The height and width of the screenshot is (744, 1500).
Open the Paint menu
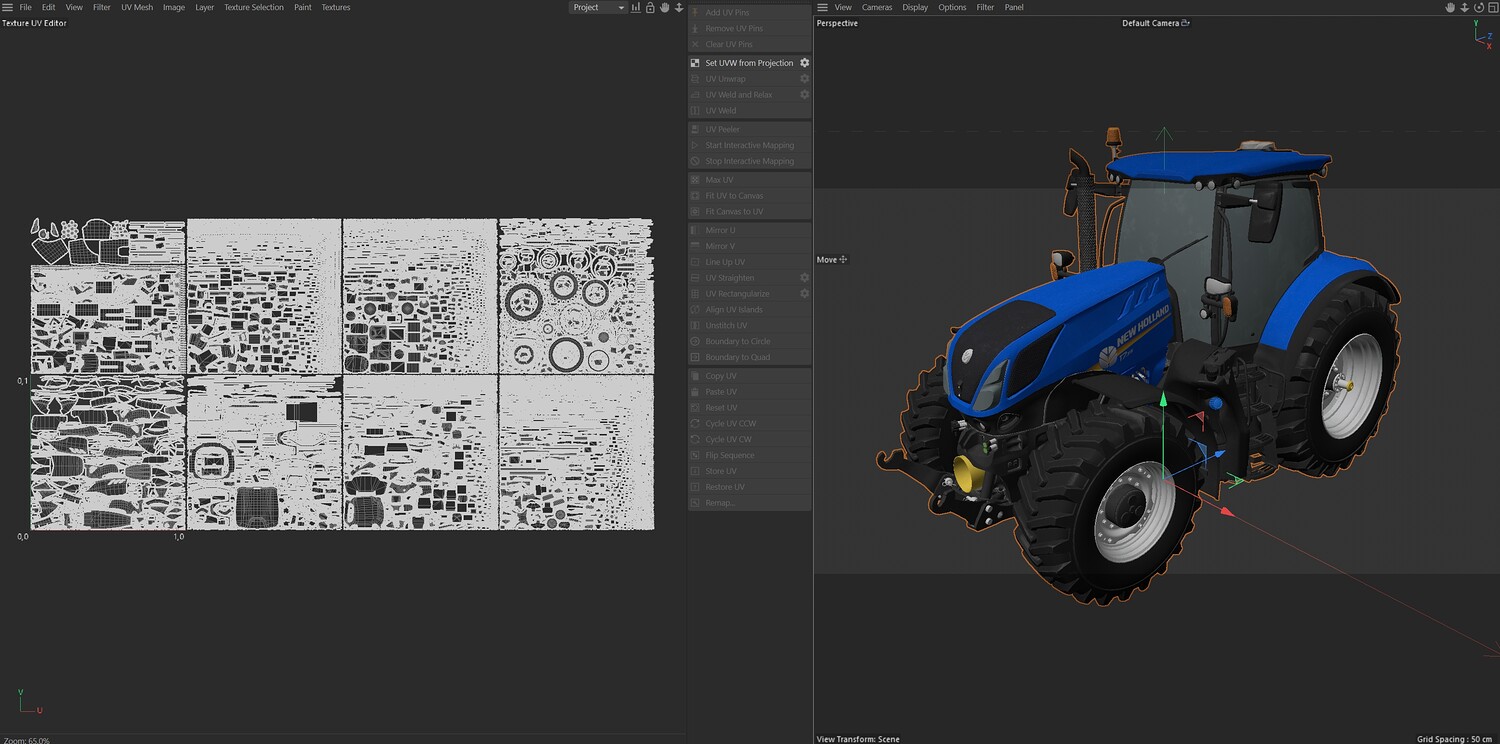(x=303, y=7)
